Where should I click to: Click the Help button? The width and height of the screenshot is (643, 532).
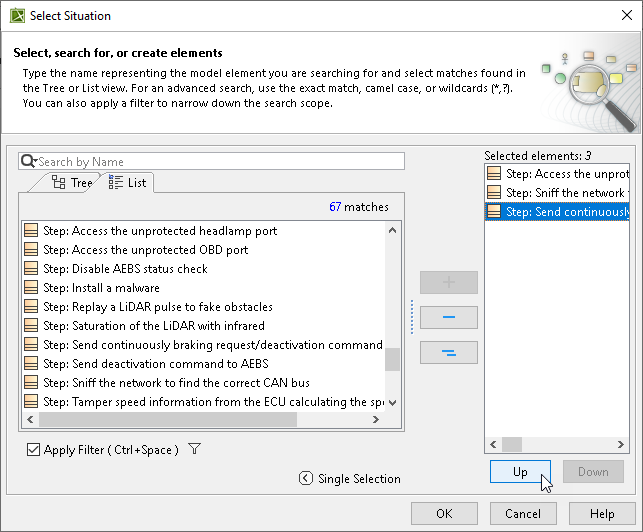pos(602,514)
